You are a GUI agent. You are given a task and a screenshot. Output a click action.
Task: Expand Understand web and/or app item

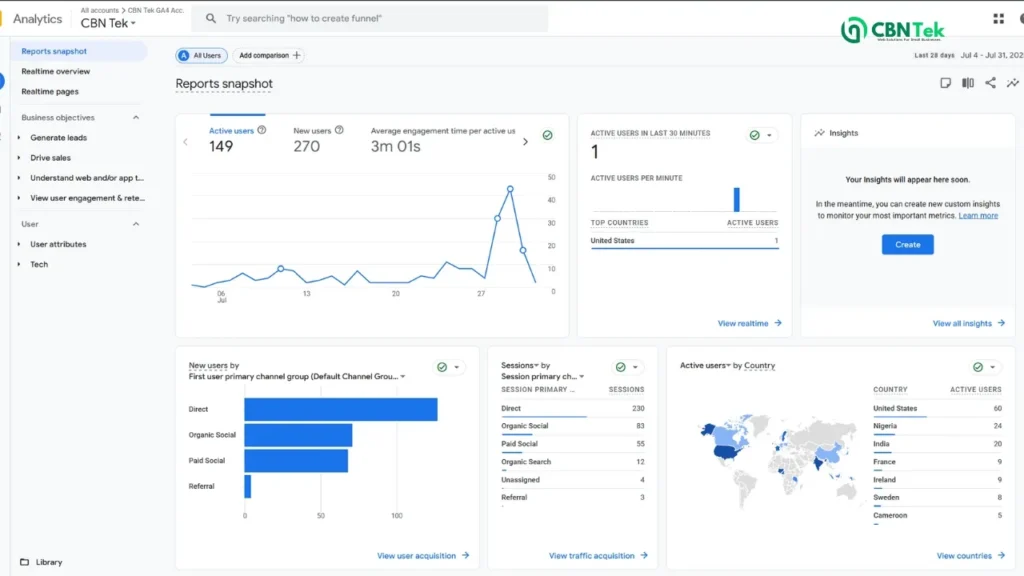click(19, 178)
